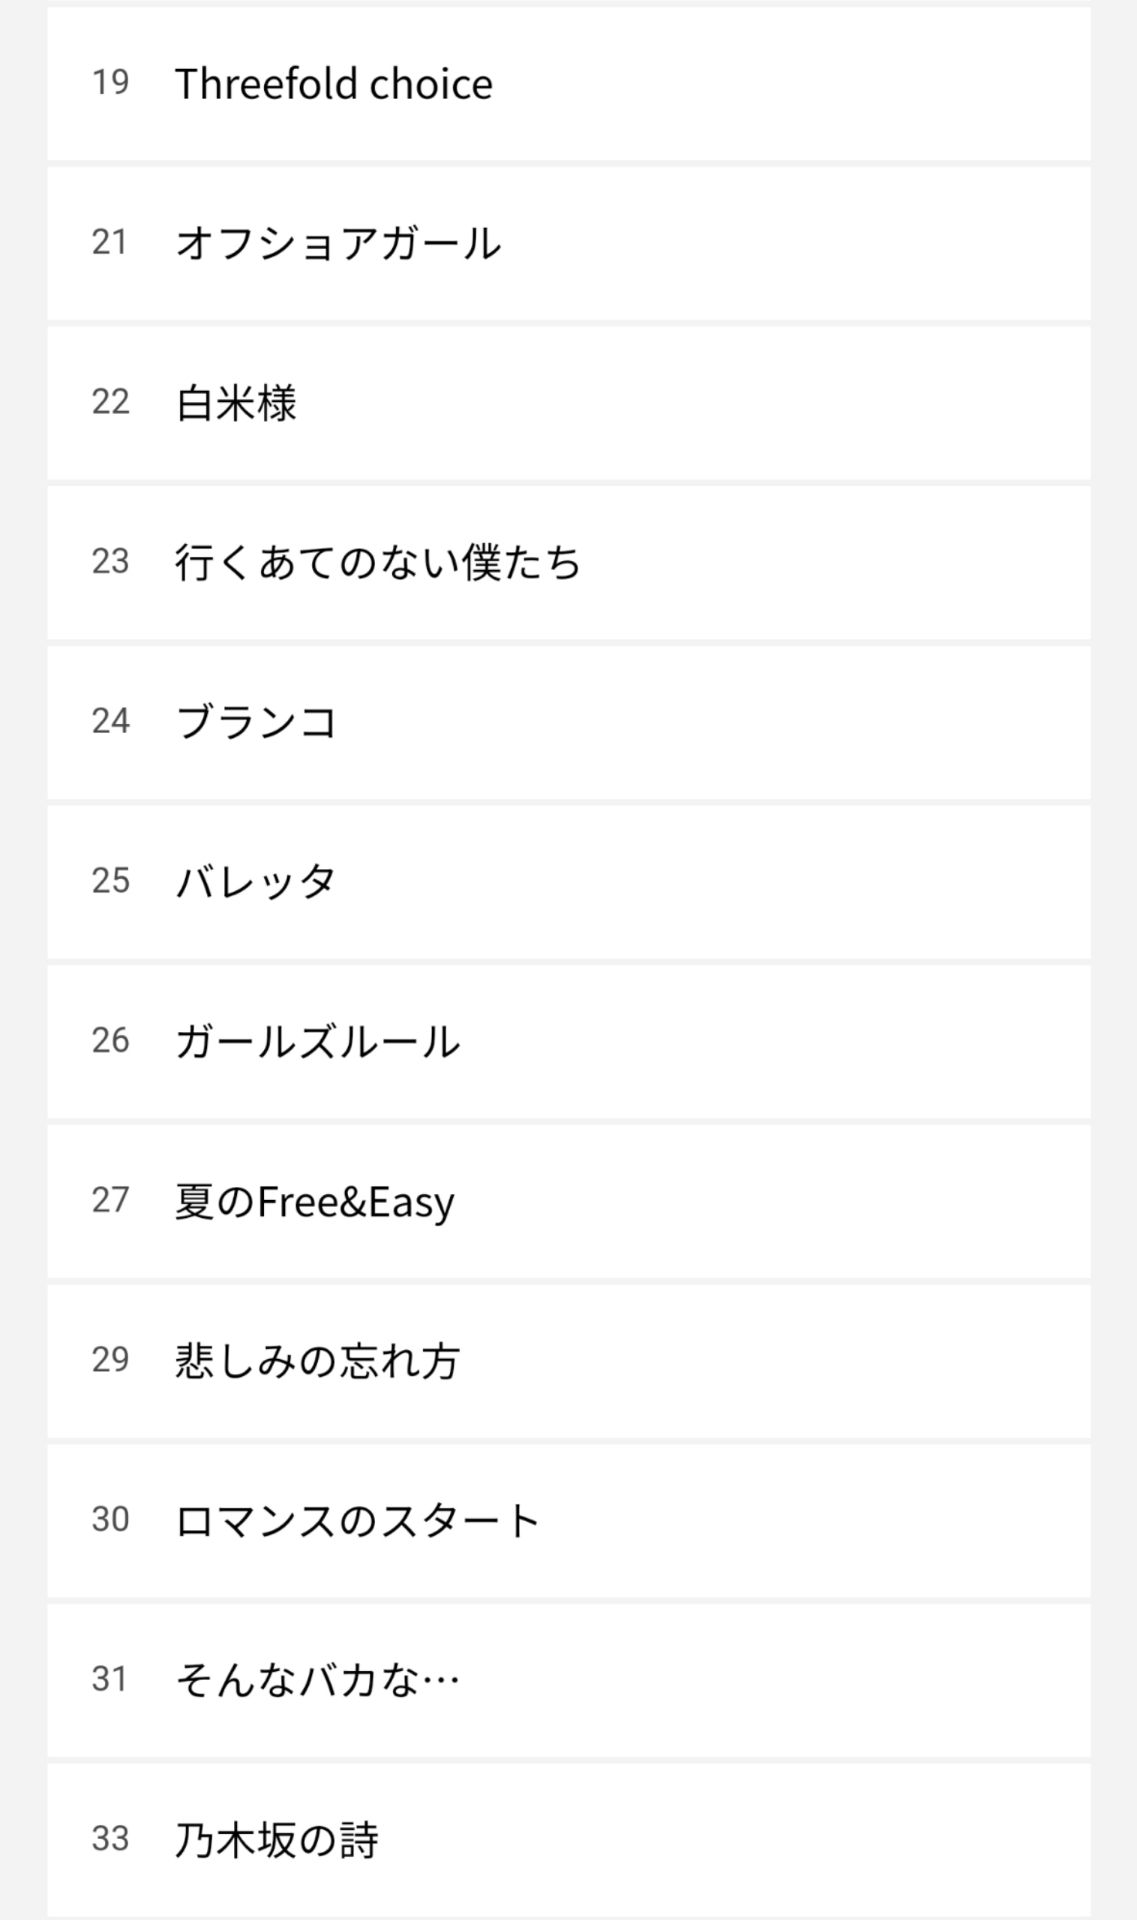Image resolution: width=1137 pixels, height=1920 pixels.
Task: Open the track ロマンスのスタート
Action: [x=357, y=1521]
